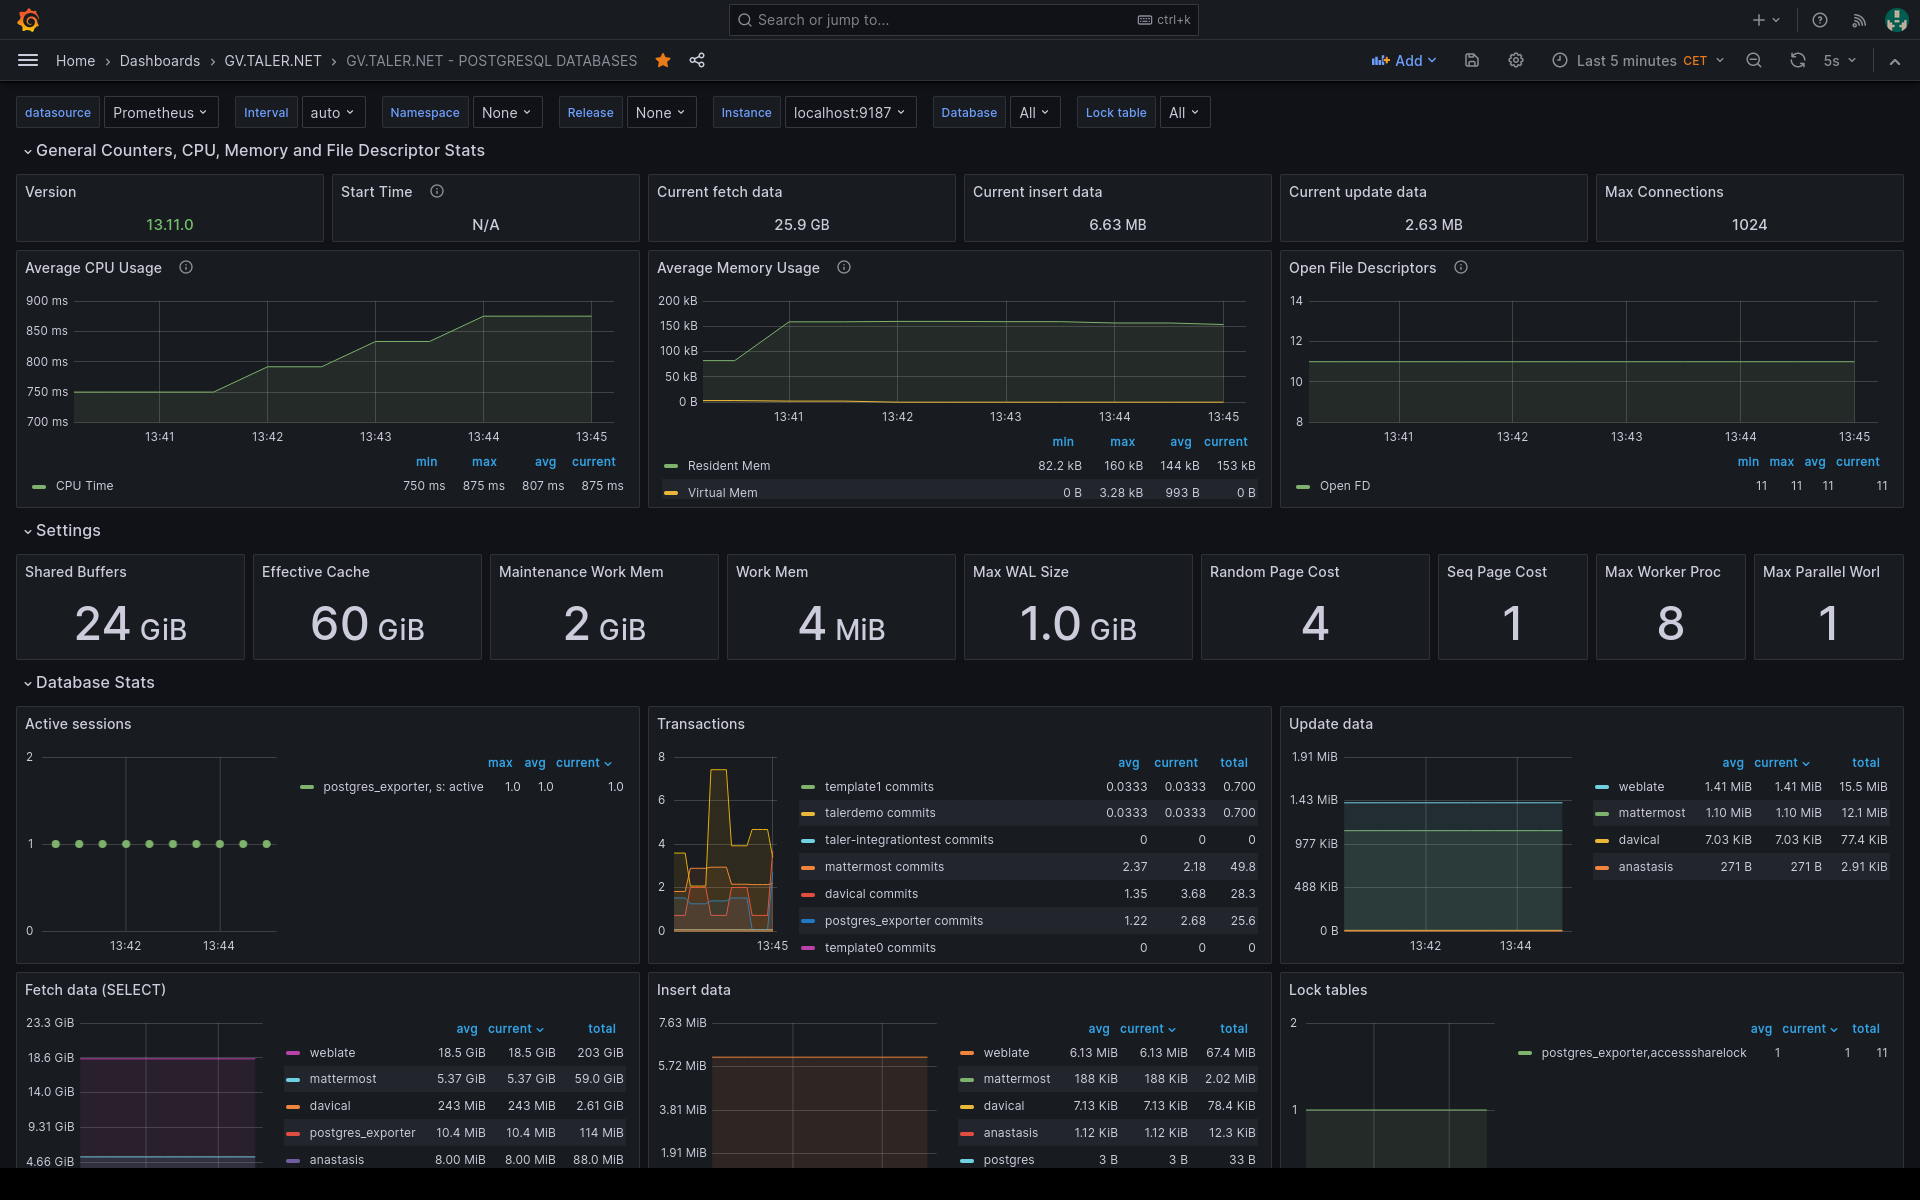The height and width of the screenshot is (1200, 1920).
Task: Open the Active sessions panel title menu
Action: click(78, 724)
